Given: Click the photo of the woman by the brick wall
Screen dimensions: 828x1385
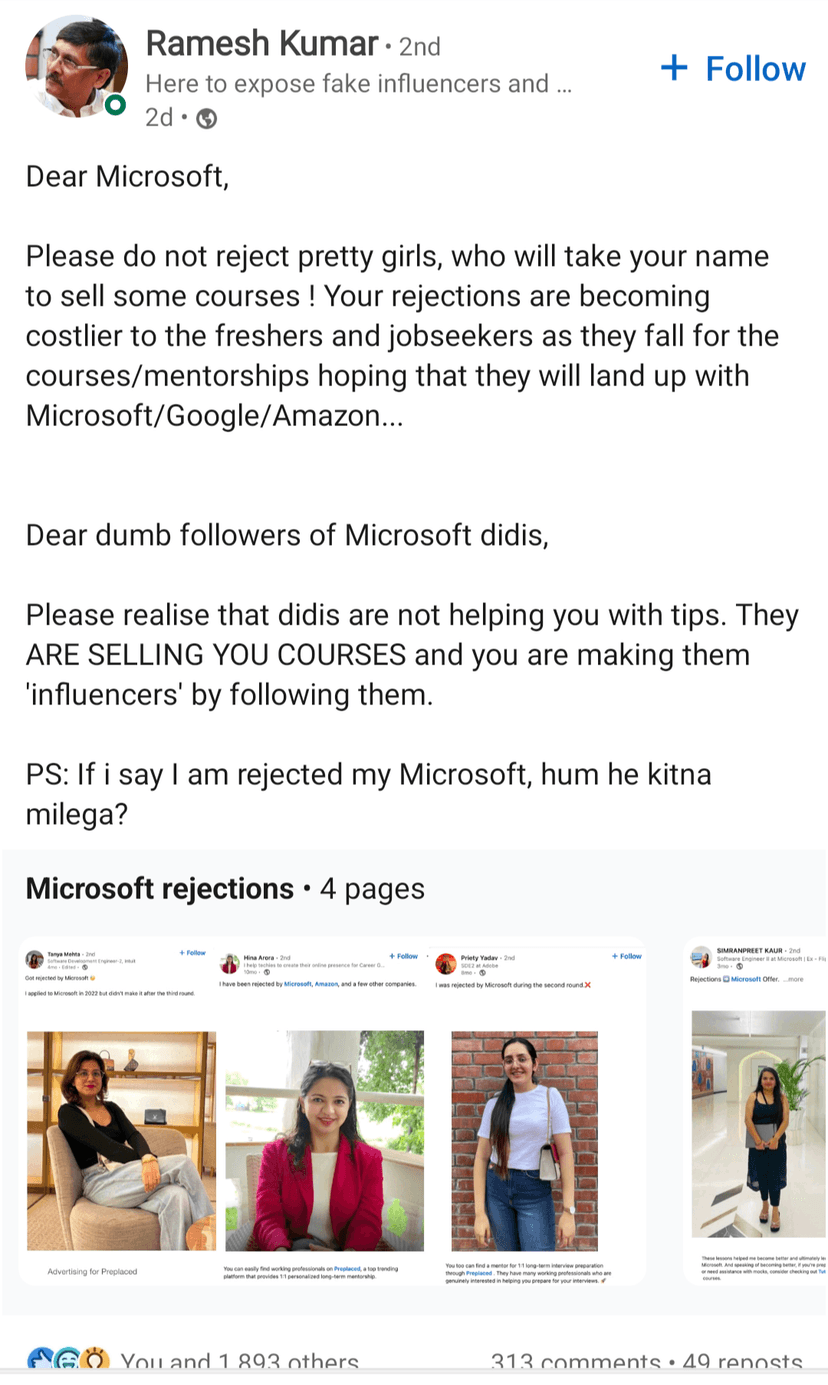Looking at the screenshot, I should tap(524, 1140).
